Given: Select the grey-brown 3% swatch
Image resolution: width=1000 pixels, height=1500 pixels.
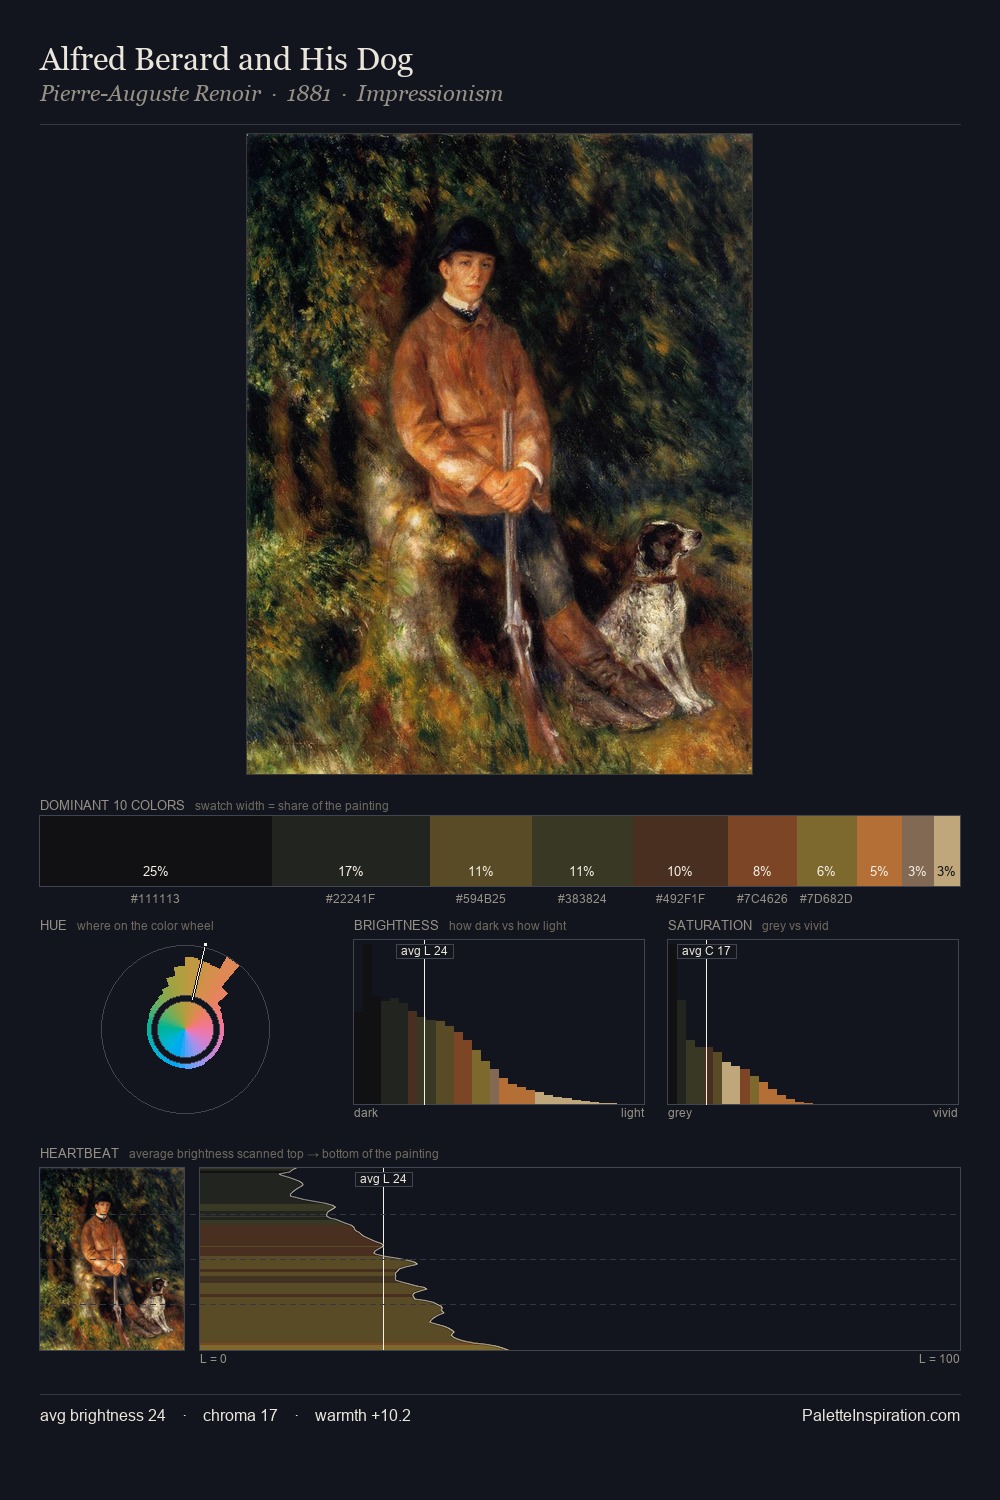Looking at the screenshot, I should click(x=918, y=851).
